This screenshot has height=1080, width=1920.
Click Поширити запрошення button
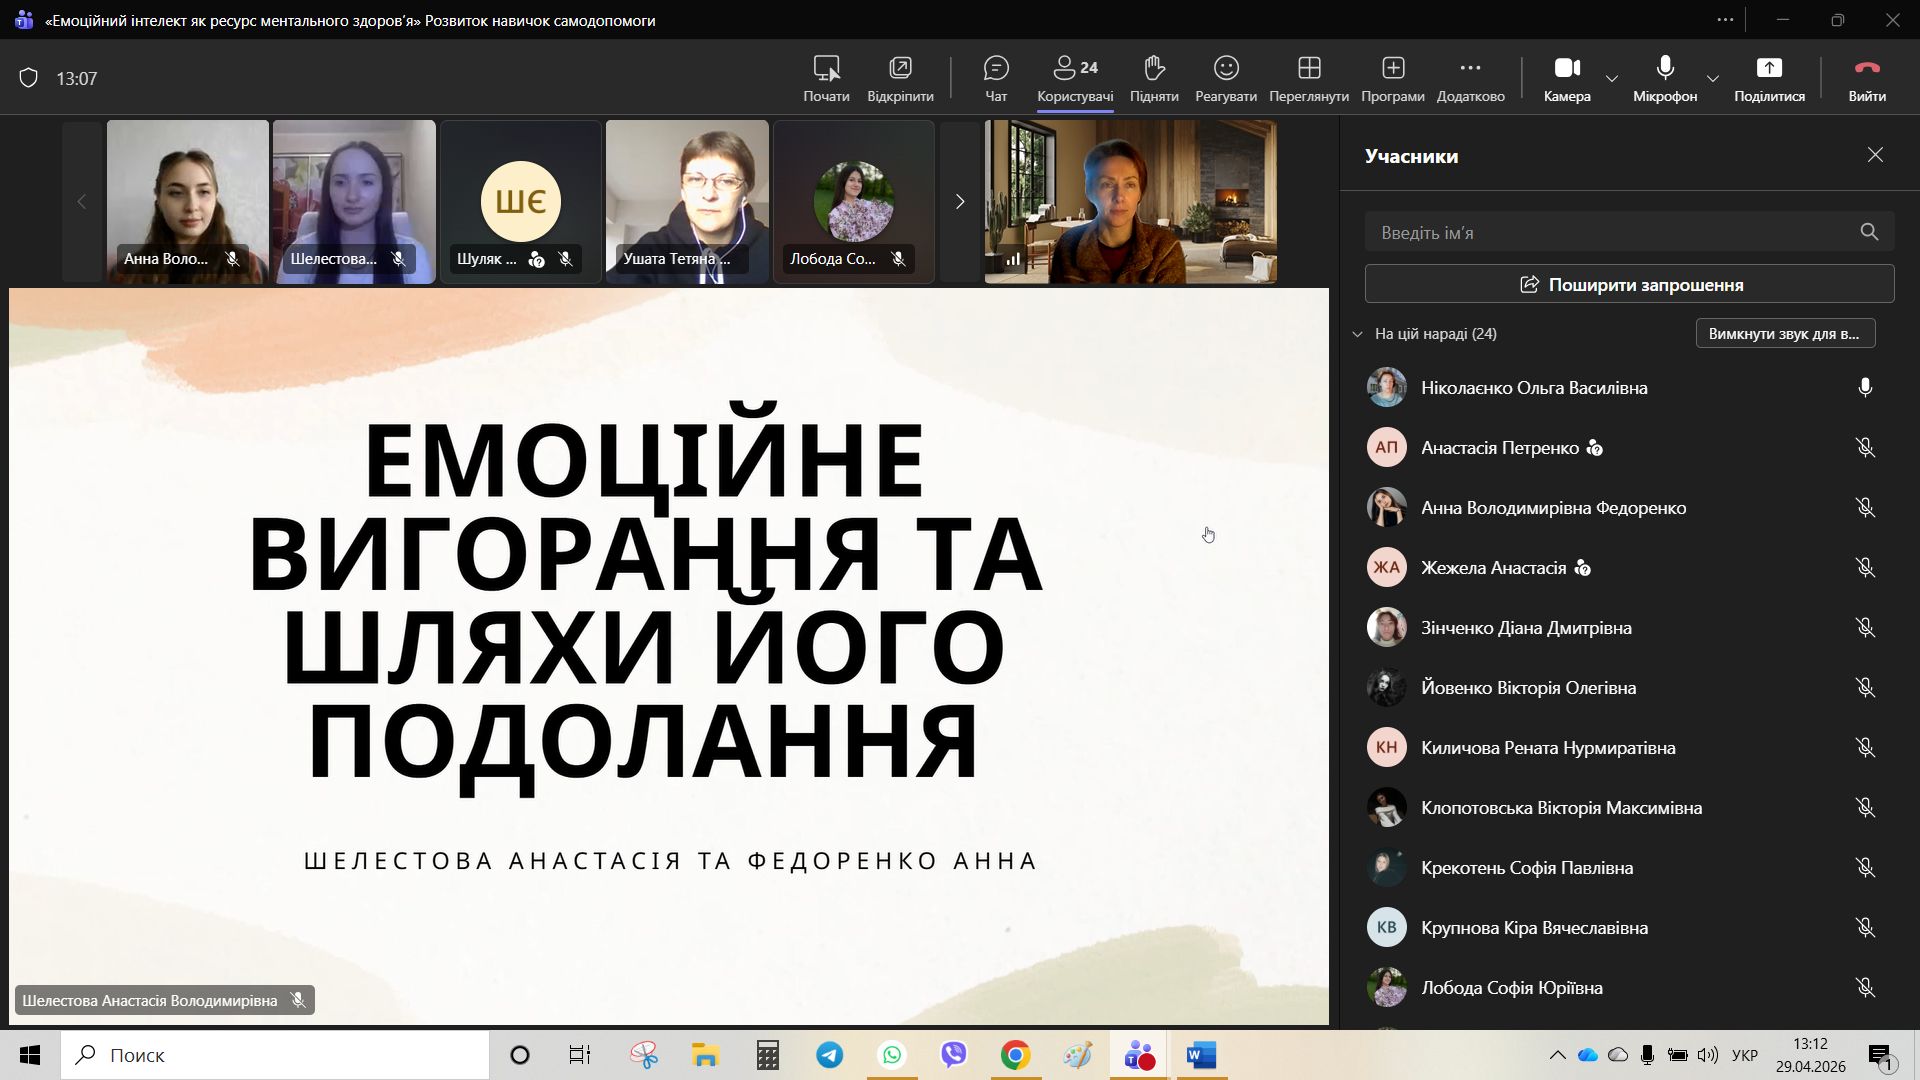1629,284
